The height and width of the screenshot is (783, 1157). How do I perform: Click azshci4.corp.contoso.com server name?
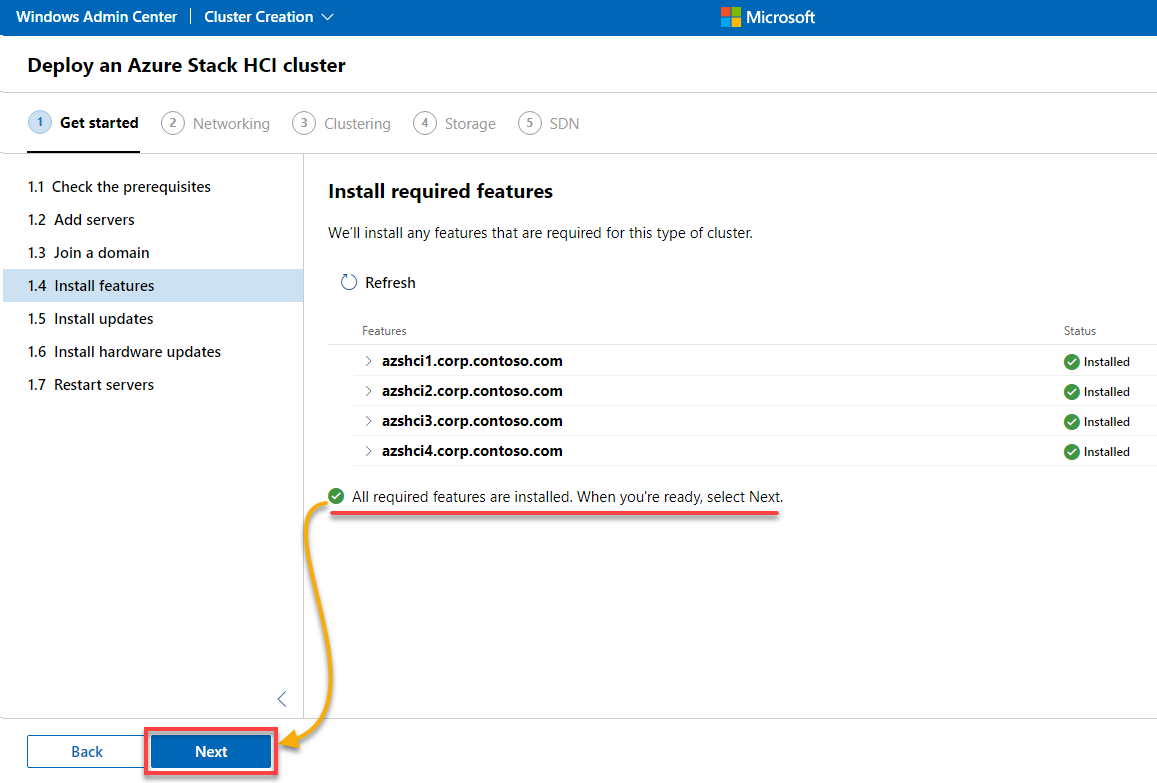tap(472, 451)
